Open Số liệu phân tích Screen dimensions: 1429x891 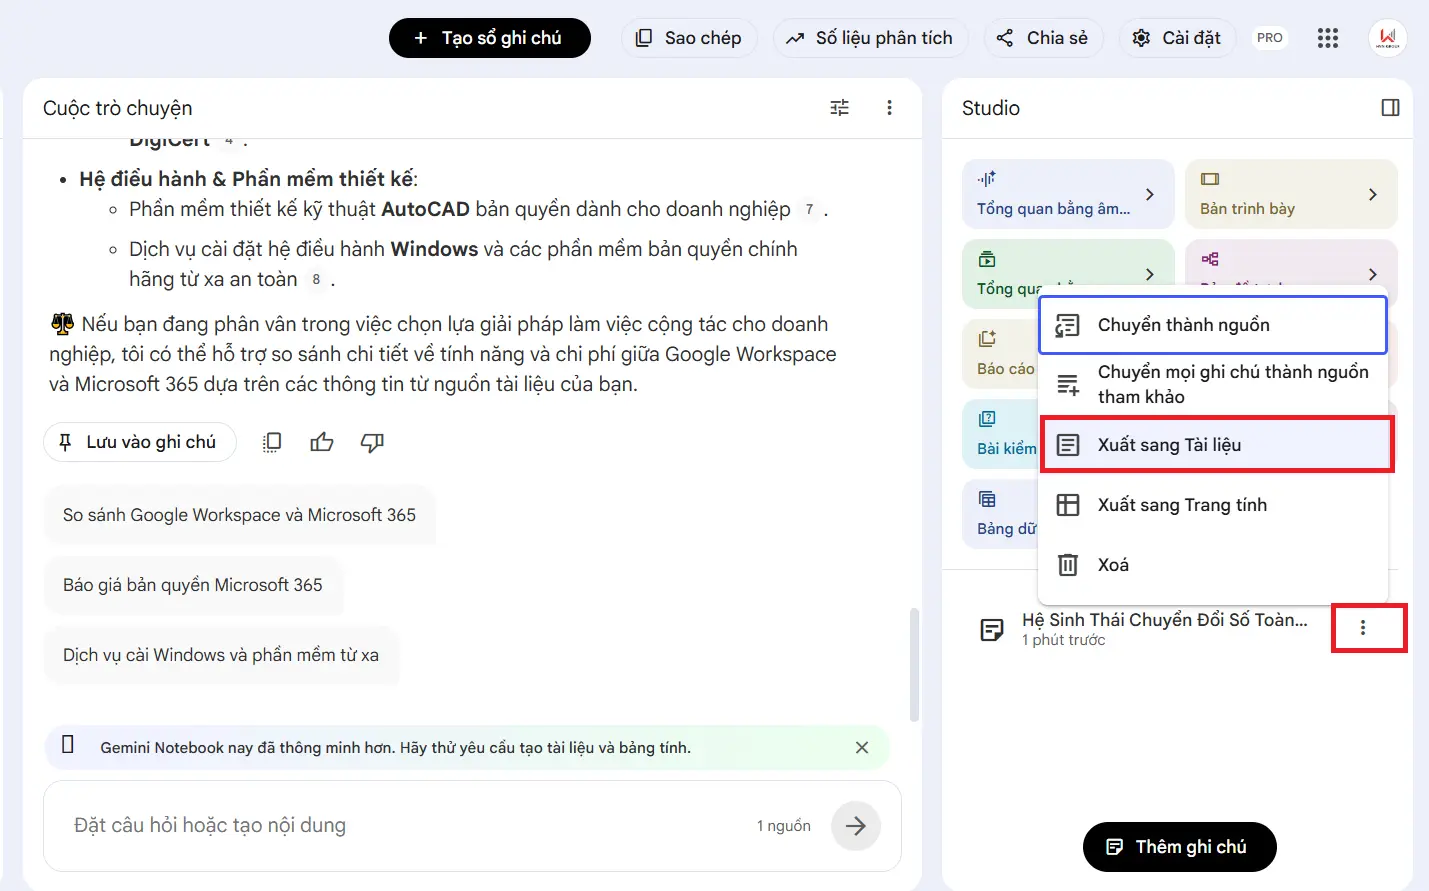[870, 38]
